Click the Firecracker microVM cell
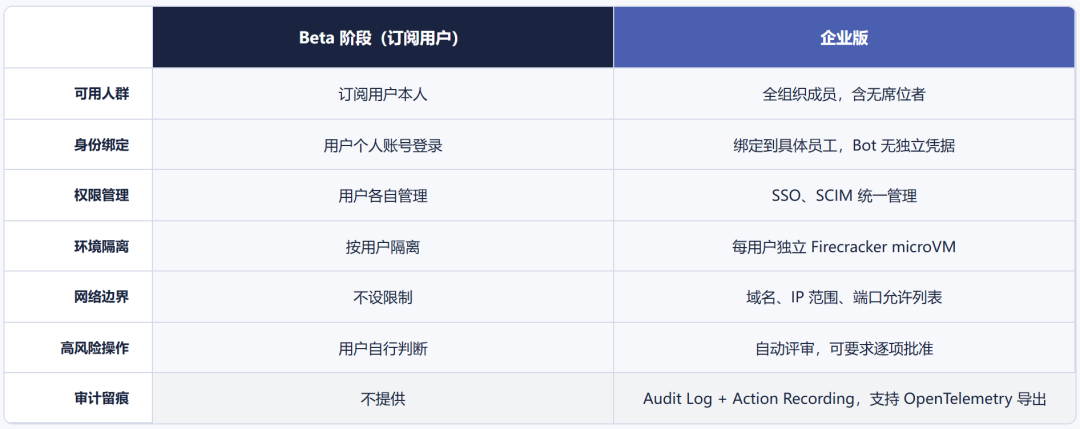 coord(844,246)
